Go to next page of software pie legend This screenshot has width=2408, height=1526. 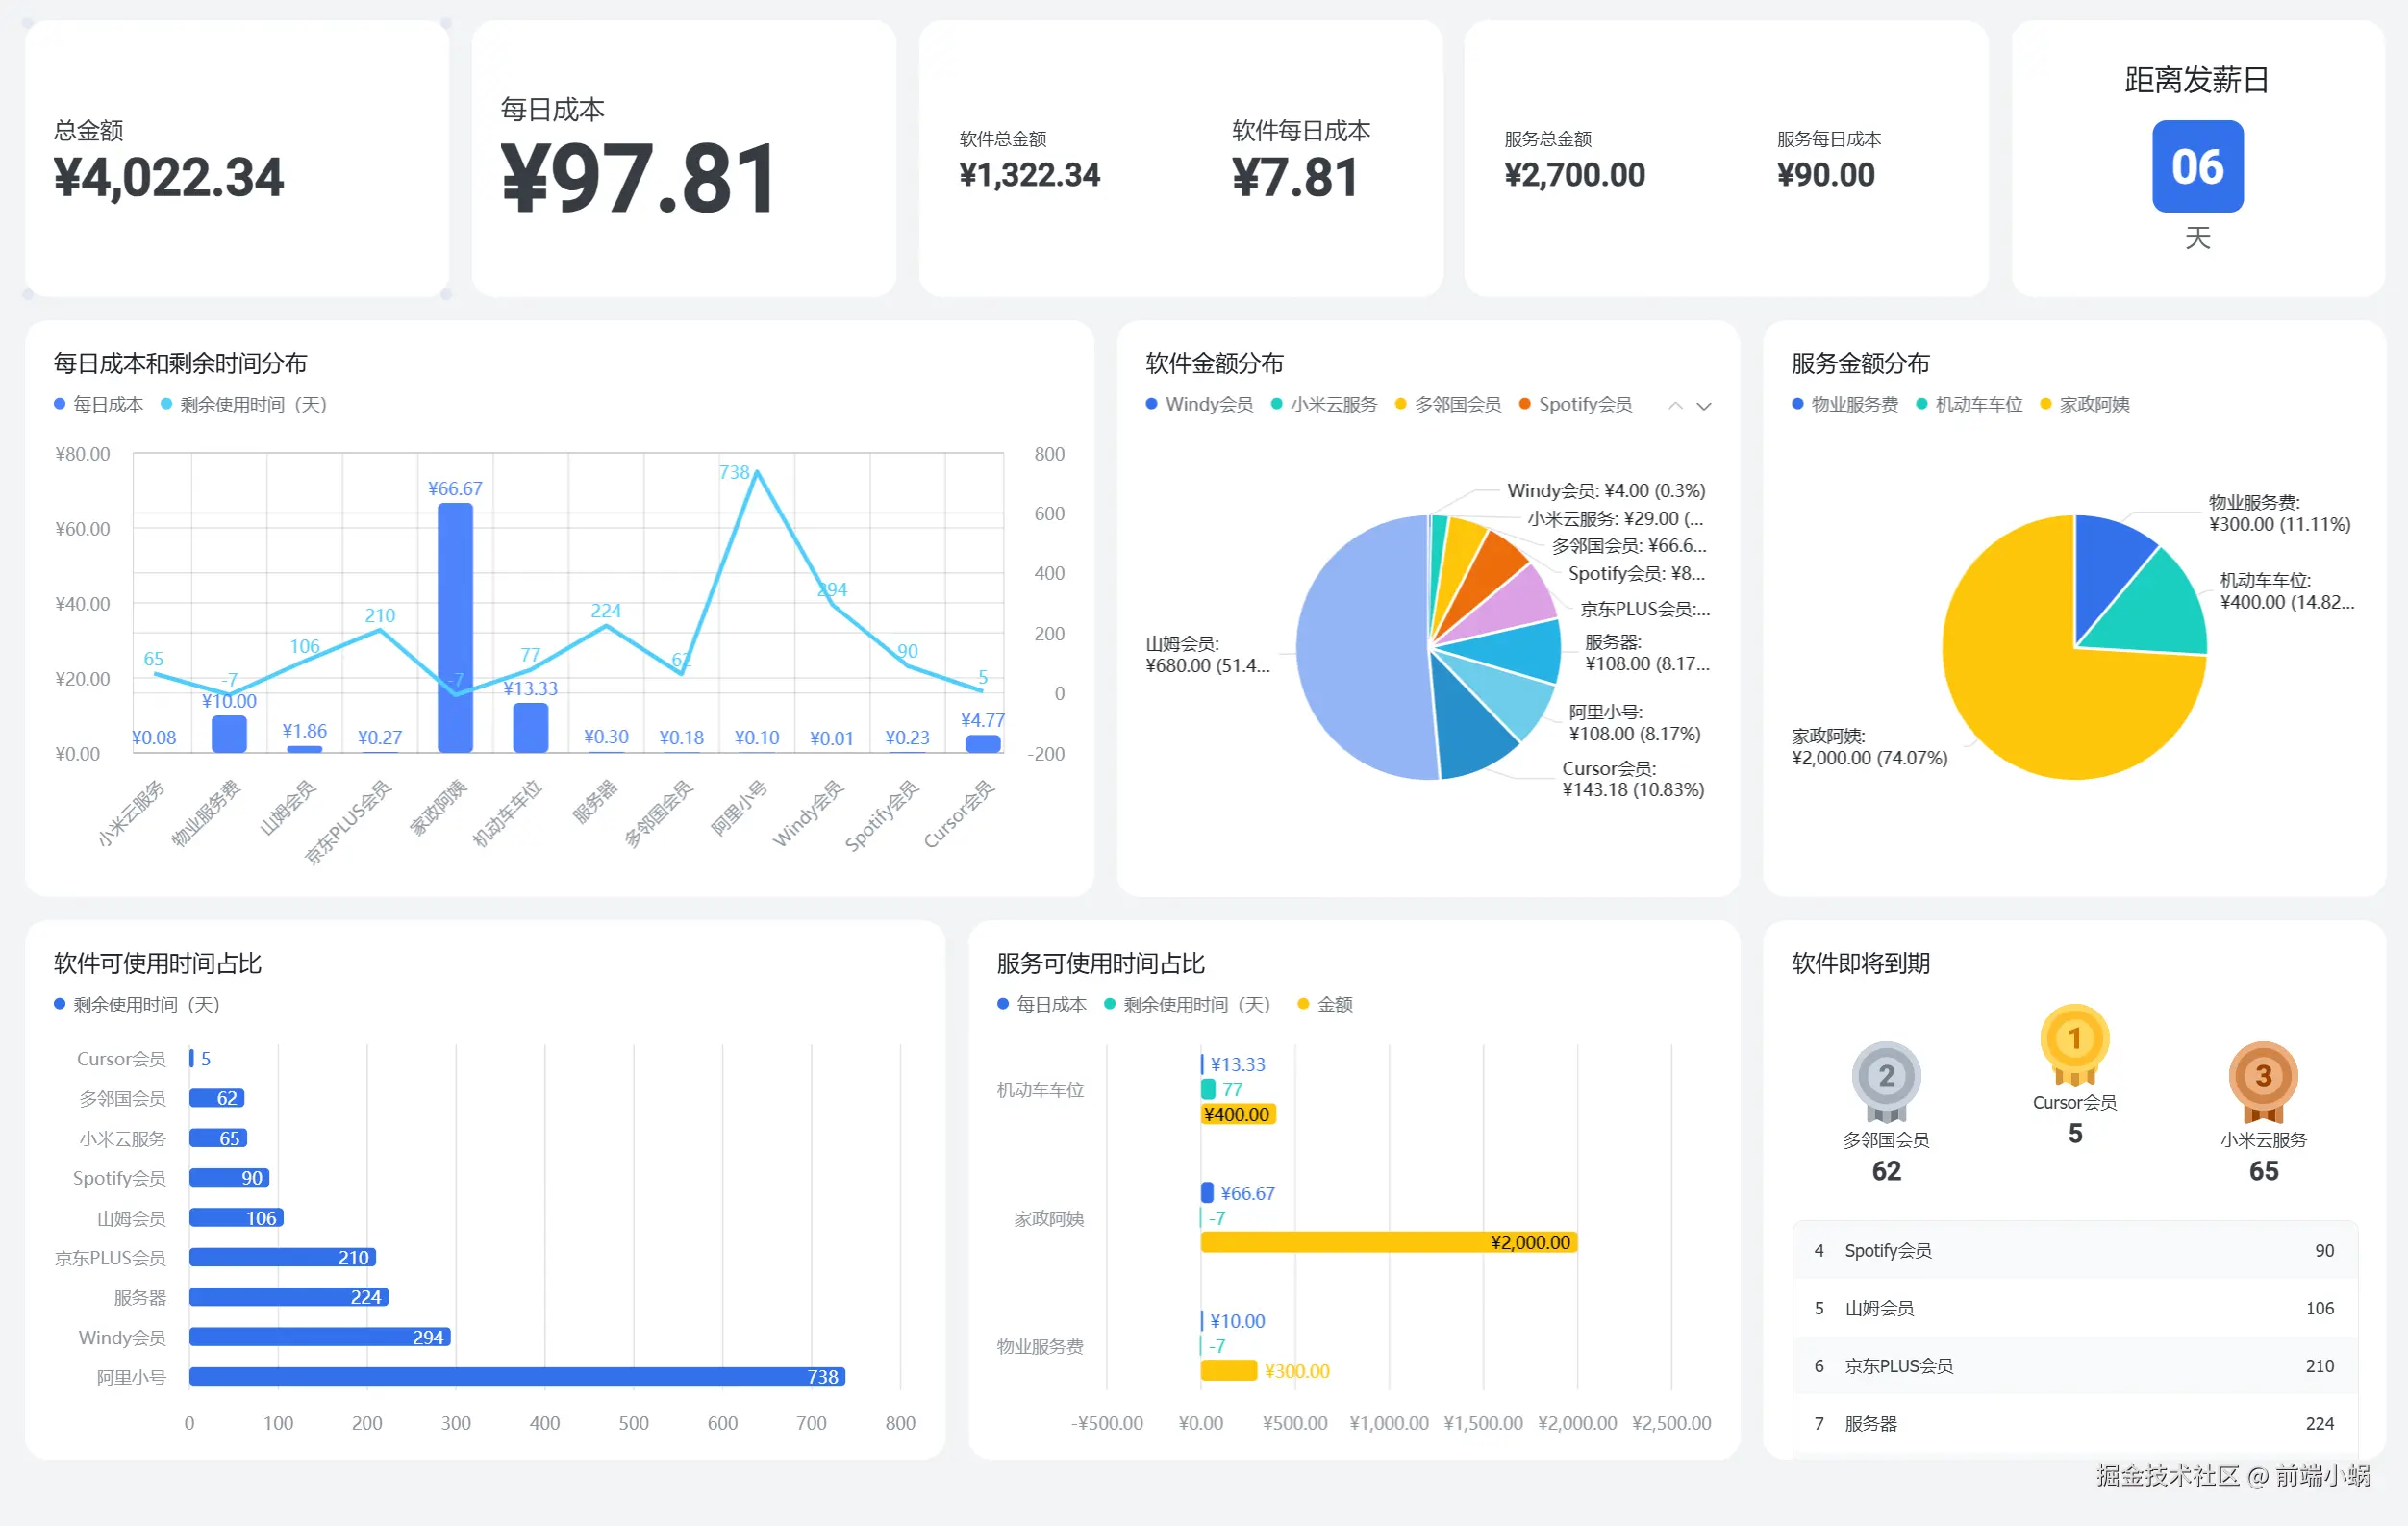click(x=1704, y=406)
